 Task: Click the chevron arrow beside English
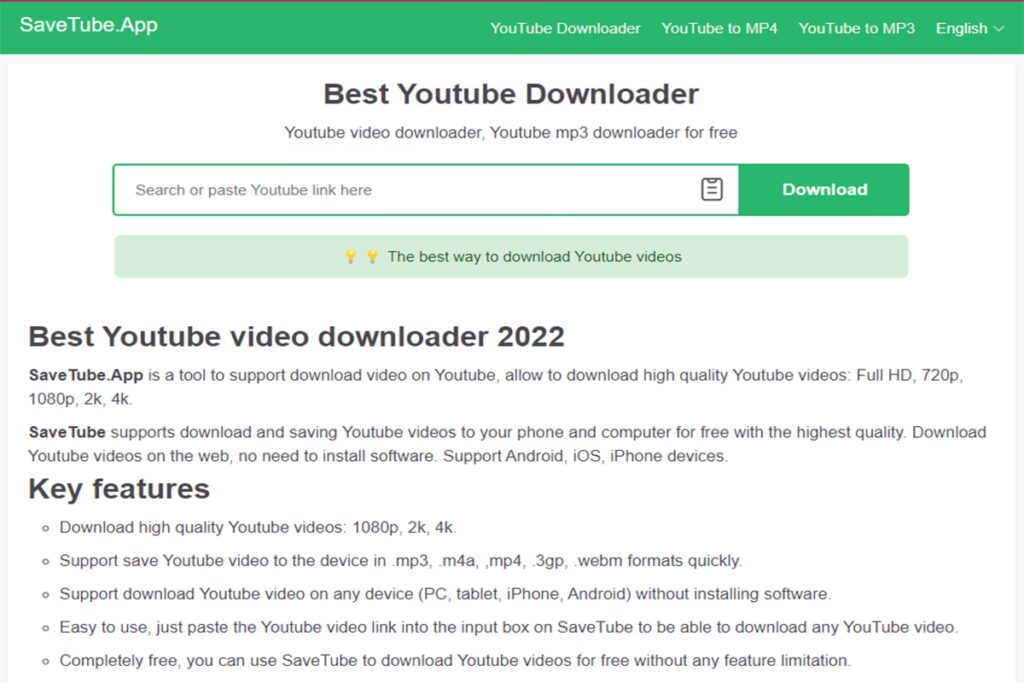pos(998,29)
